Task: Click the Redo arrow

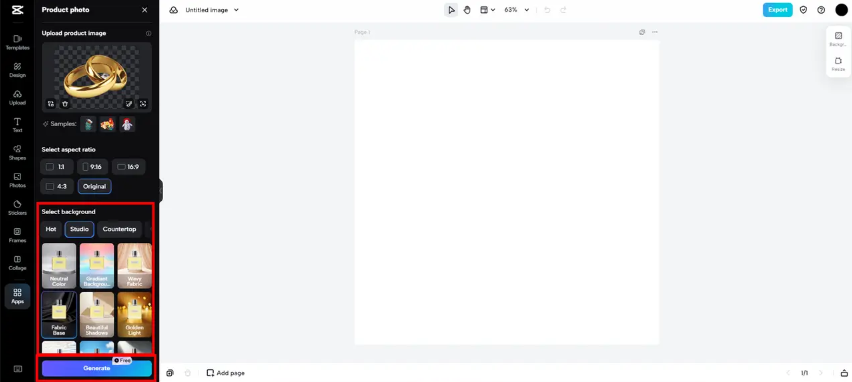Action: click(563, 10)
